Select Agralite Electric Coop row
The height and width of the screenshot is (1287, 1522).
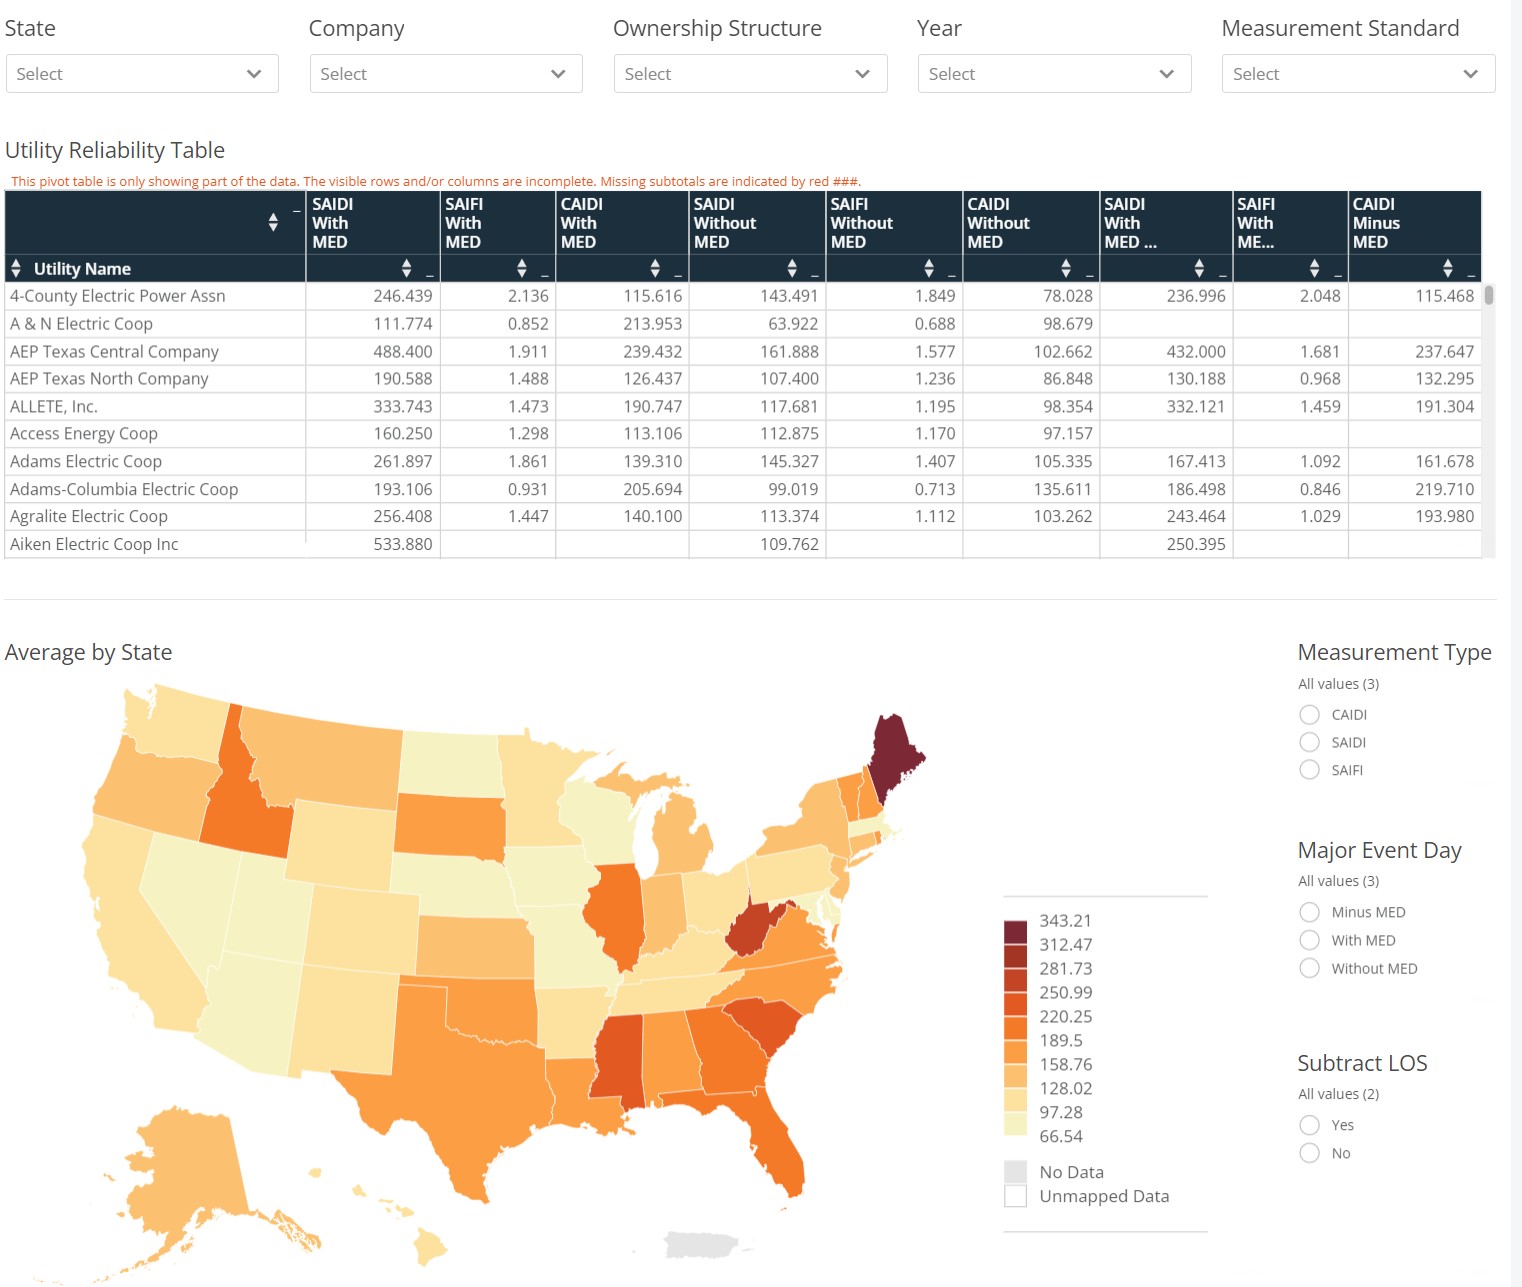click(x=743, y=516)
